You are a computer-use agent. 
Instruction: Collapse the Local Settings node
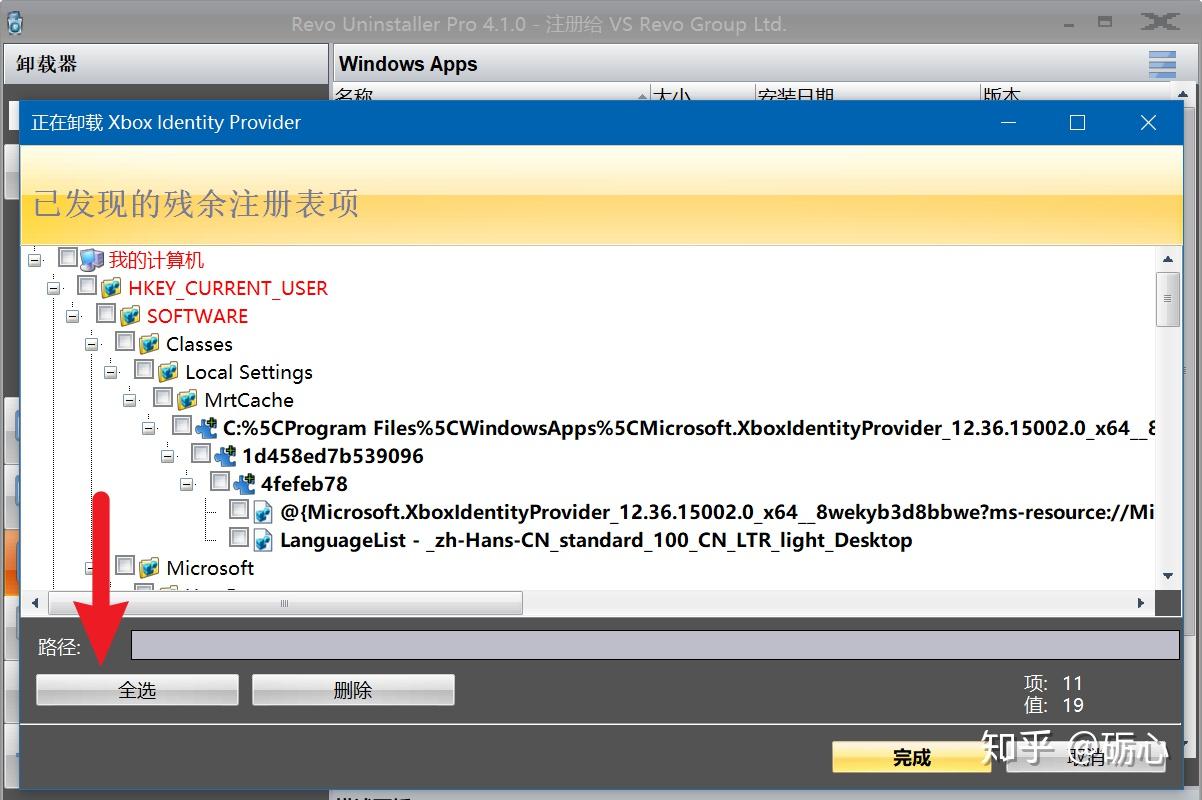click(x=111, y=372)
